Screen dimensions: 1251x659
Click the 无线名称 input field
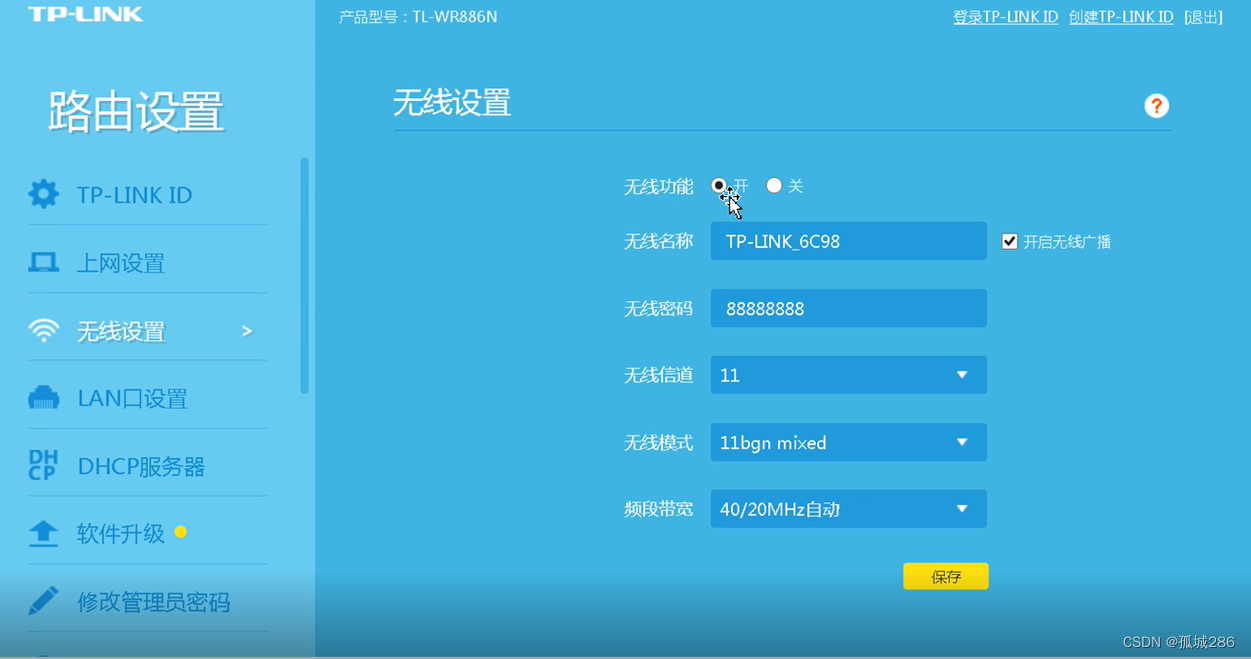849,241
